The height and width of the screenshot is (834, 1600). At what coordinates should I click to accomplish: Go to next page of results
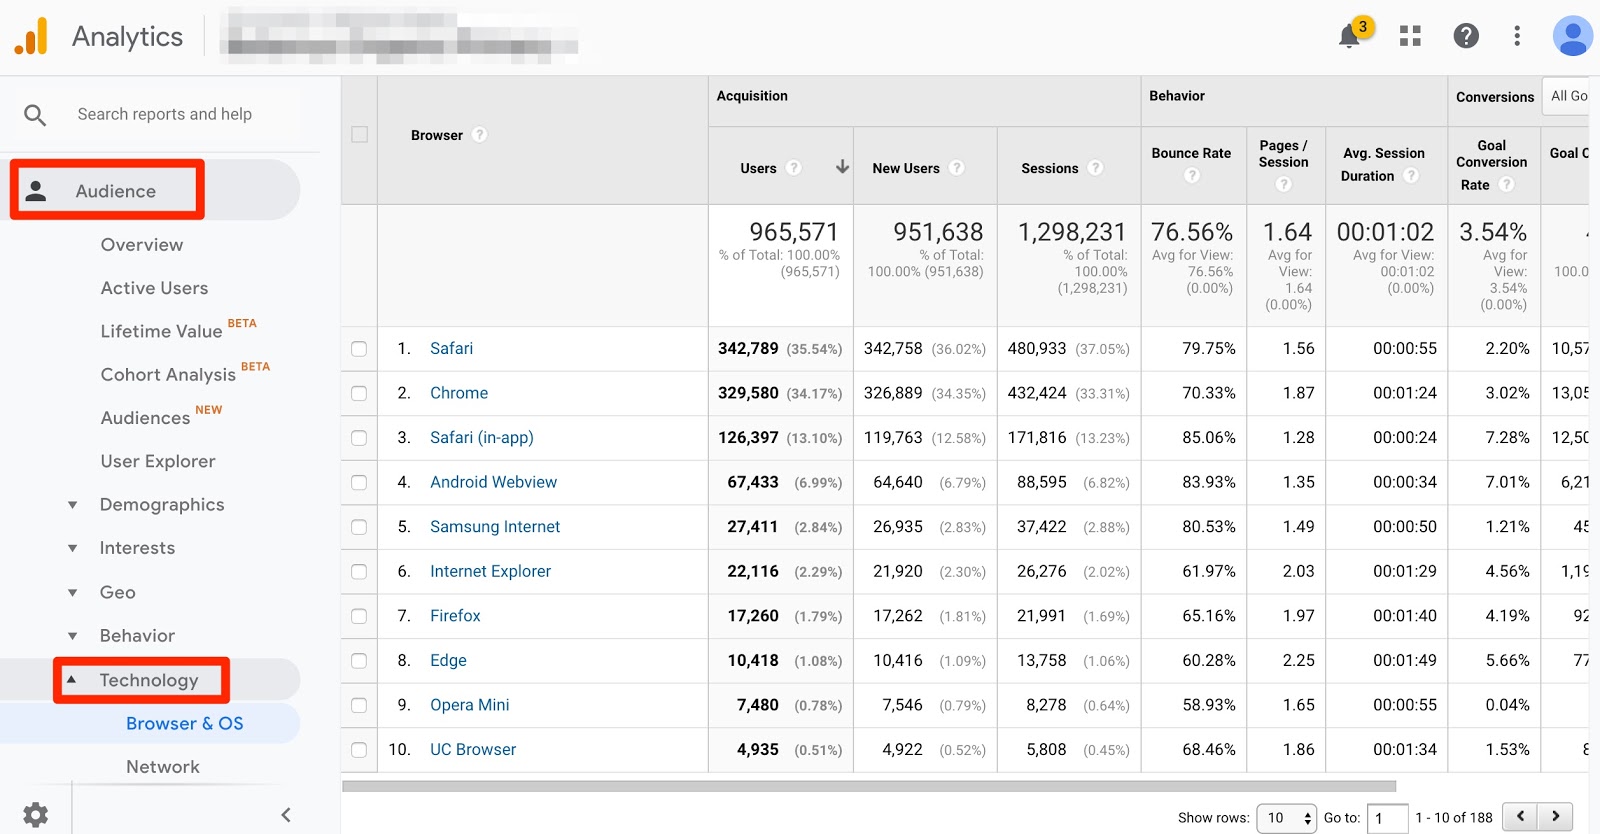pyautogui.click(x=1555, y=816)
